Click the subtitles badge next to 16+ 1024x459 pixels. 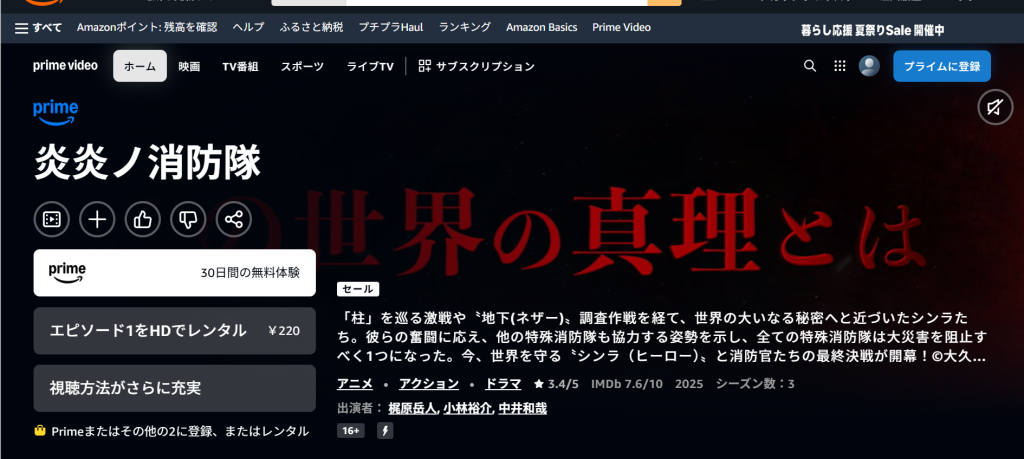(x=385, y=431)
